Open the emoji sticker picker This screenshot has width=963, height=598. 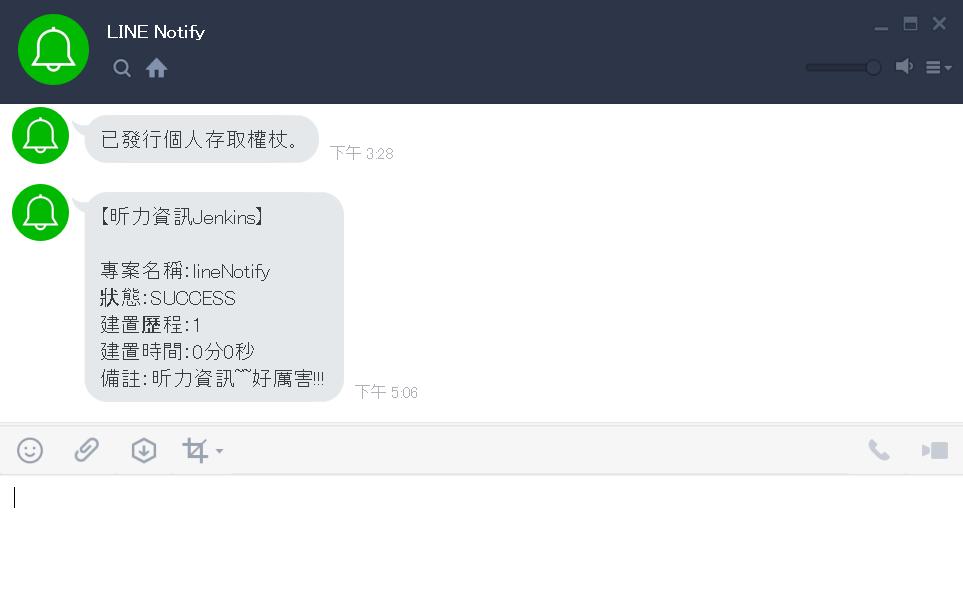click(x=30, y=450)
